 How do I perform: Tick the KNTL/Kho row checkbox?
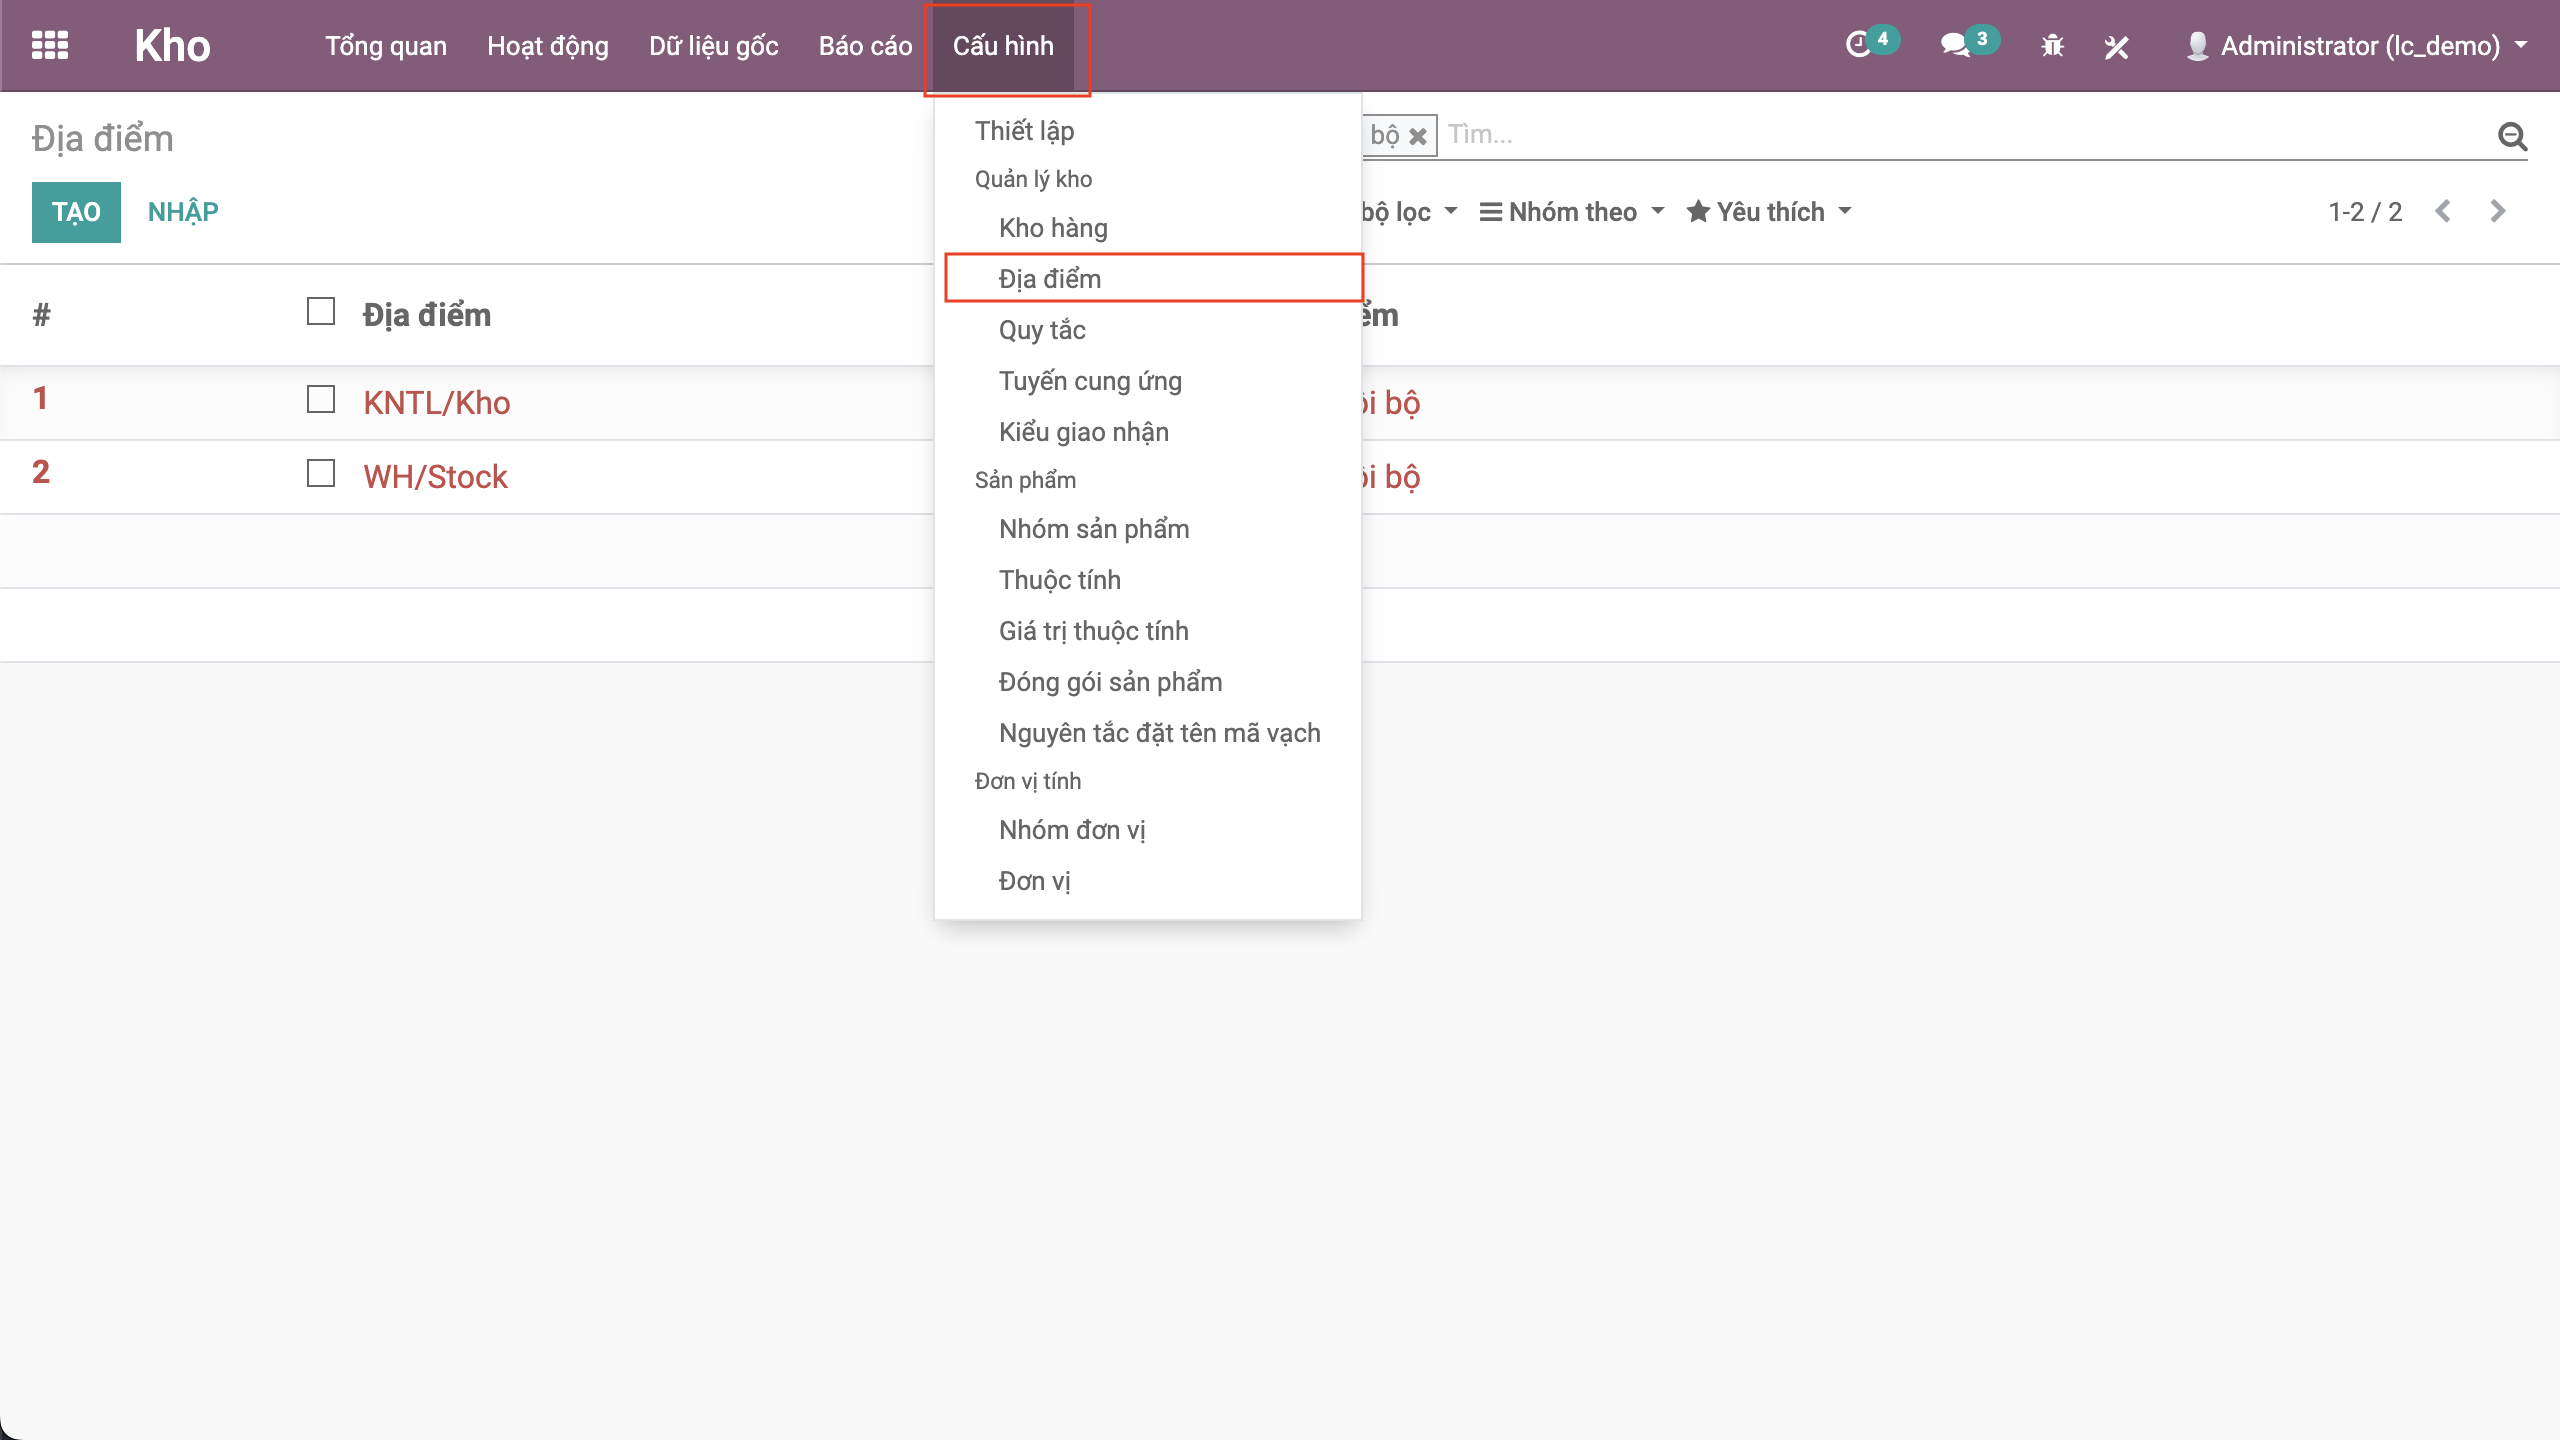tap(321, 400)
